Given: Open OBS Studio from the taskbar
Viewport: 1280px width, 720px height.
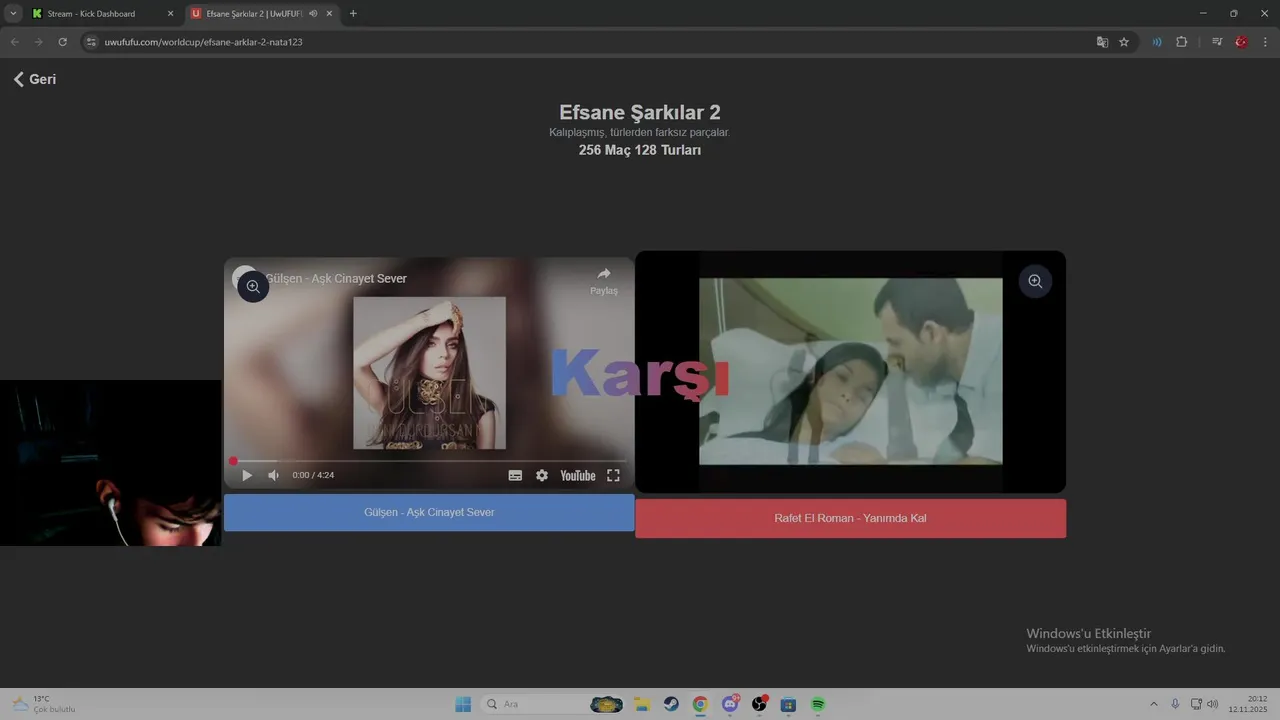Looking at the screenshot, I should tap(759, 704).
